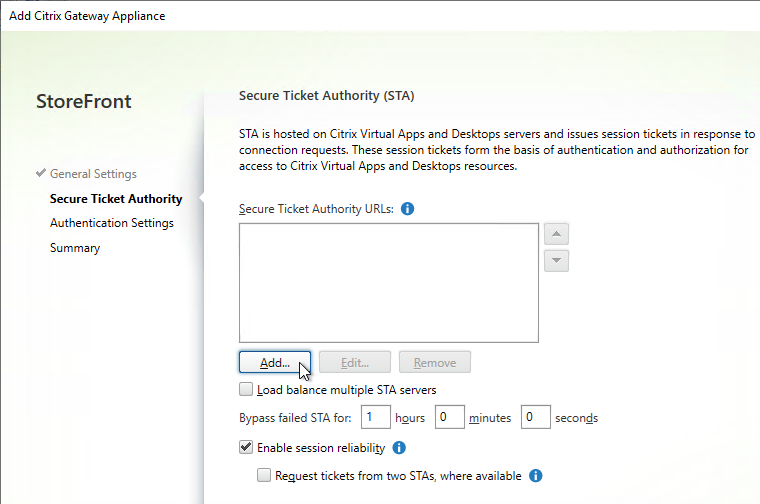760x504 pixels.
Task: Open the General Settings step
Action: point(93,174)
